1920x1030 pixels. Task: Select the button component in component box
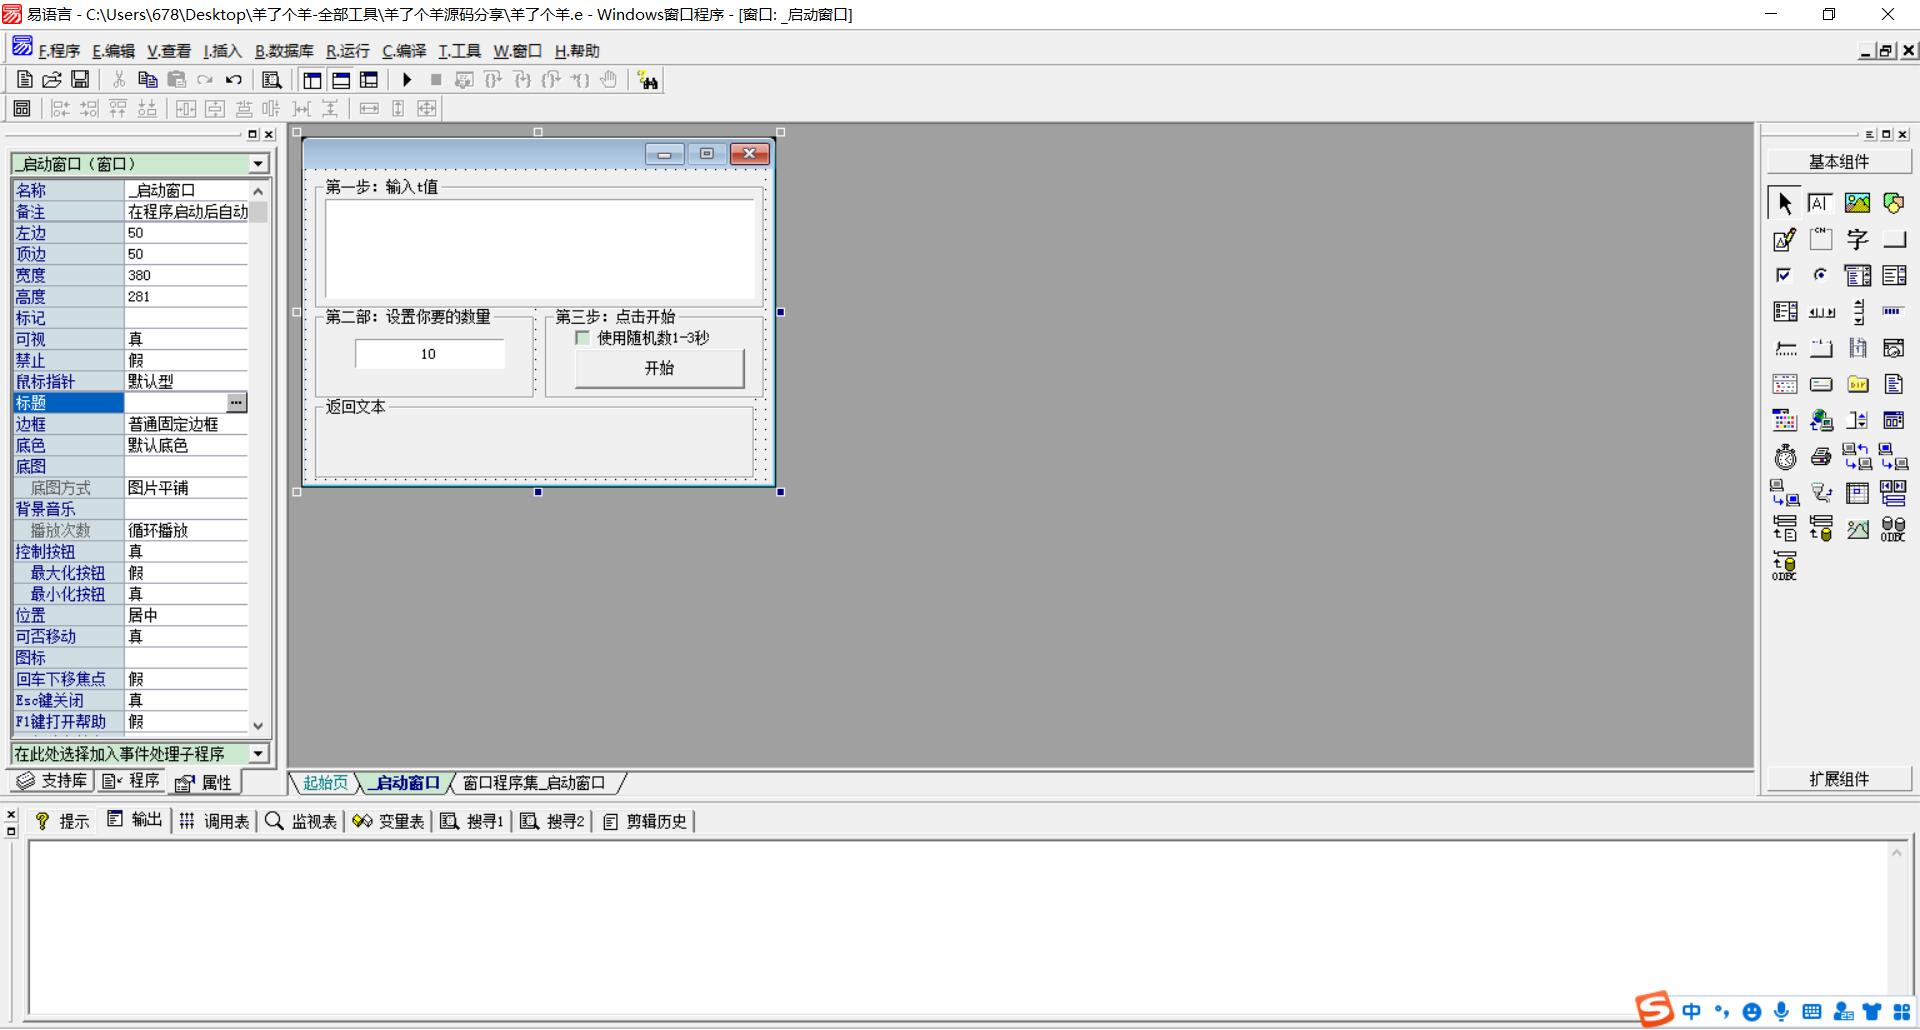pos(1893,239)
